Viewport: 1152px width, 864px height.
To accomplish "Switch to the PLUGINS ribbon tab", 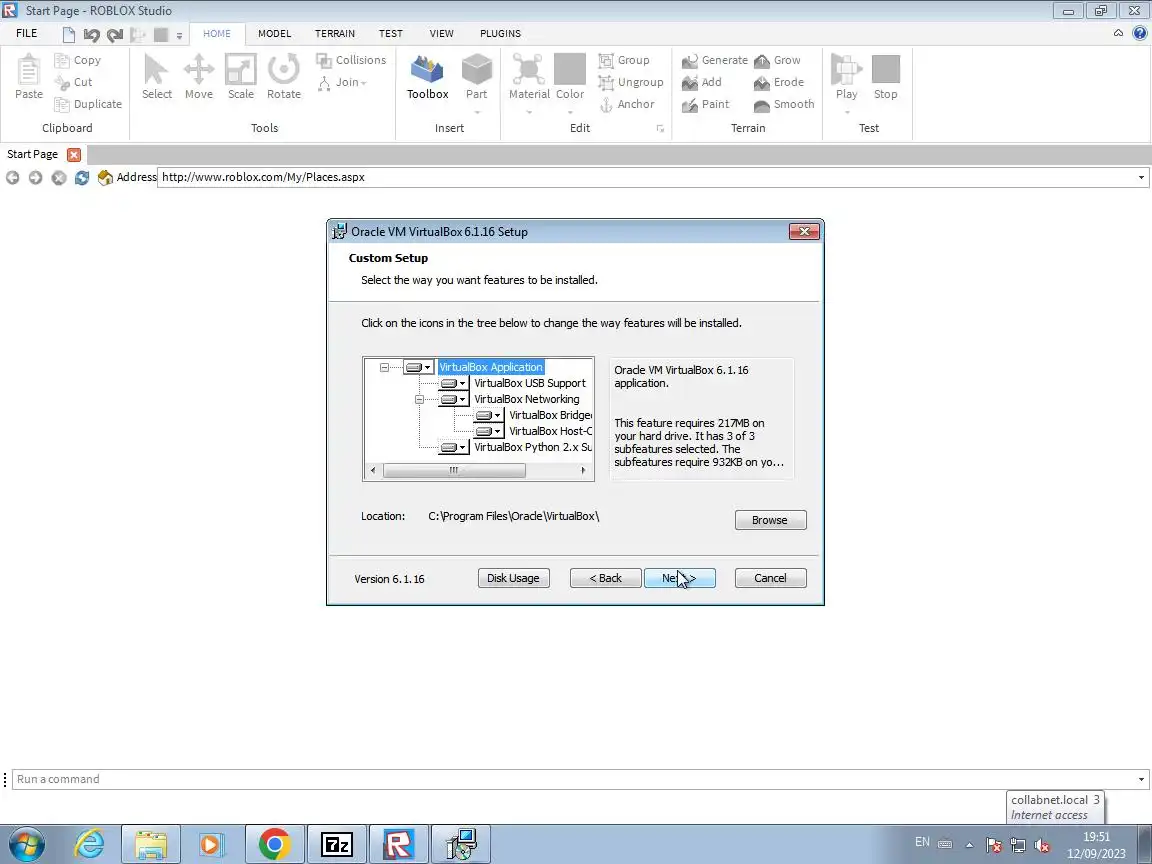I will coord(500,34).
